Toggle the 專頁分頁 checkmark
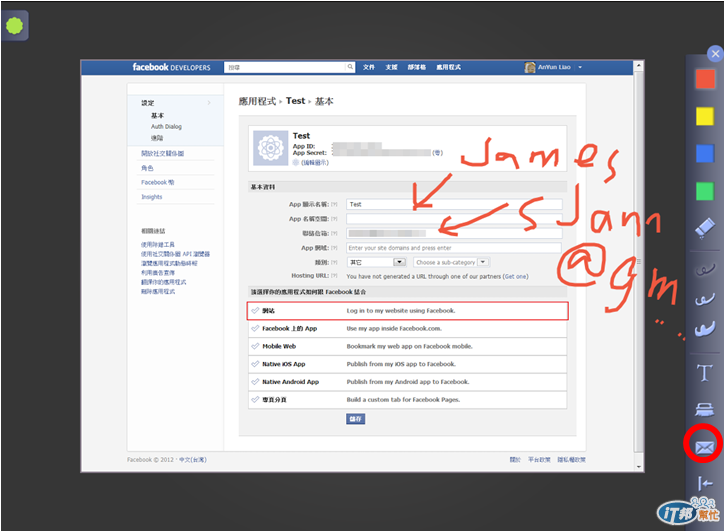 pyautogui.click(x=255, y=399)
